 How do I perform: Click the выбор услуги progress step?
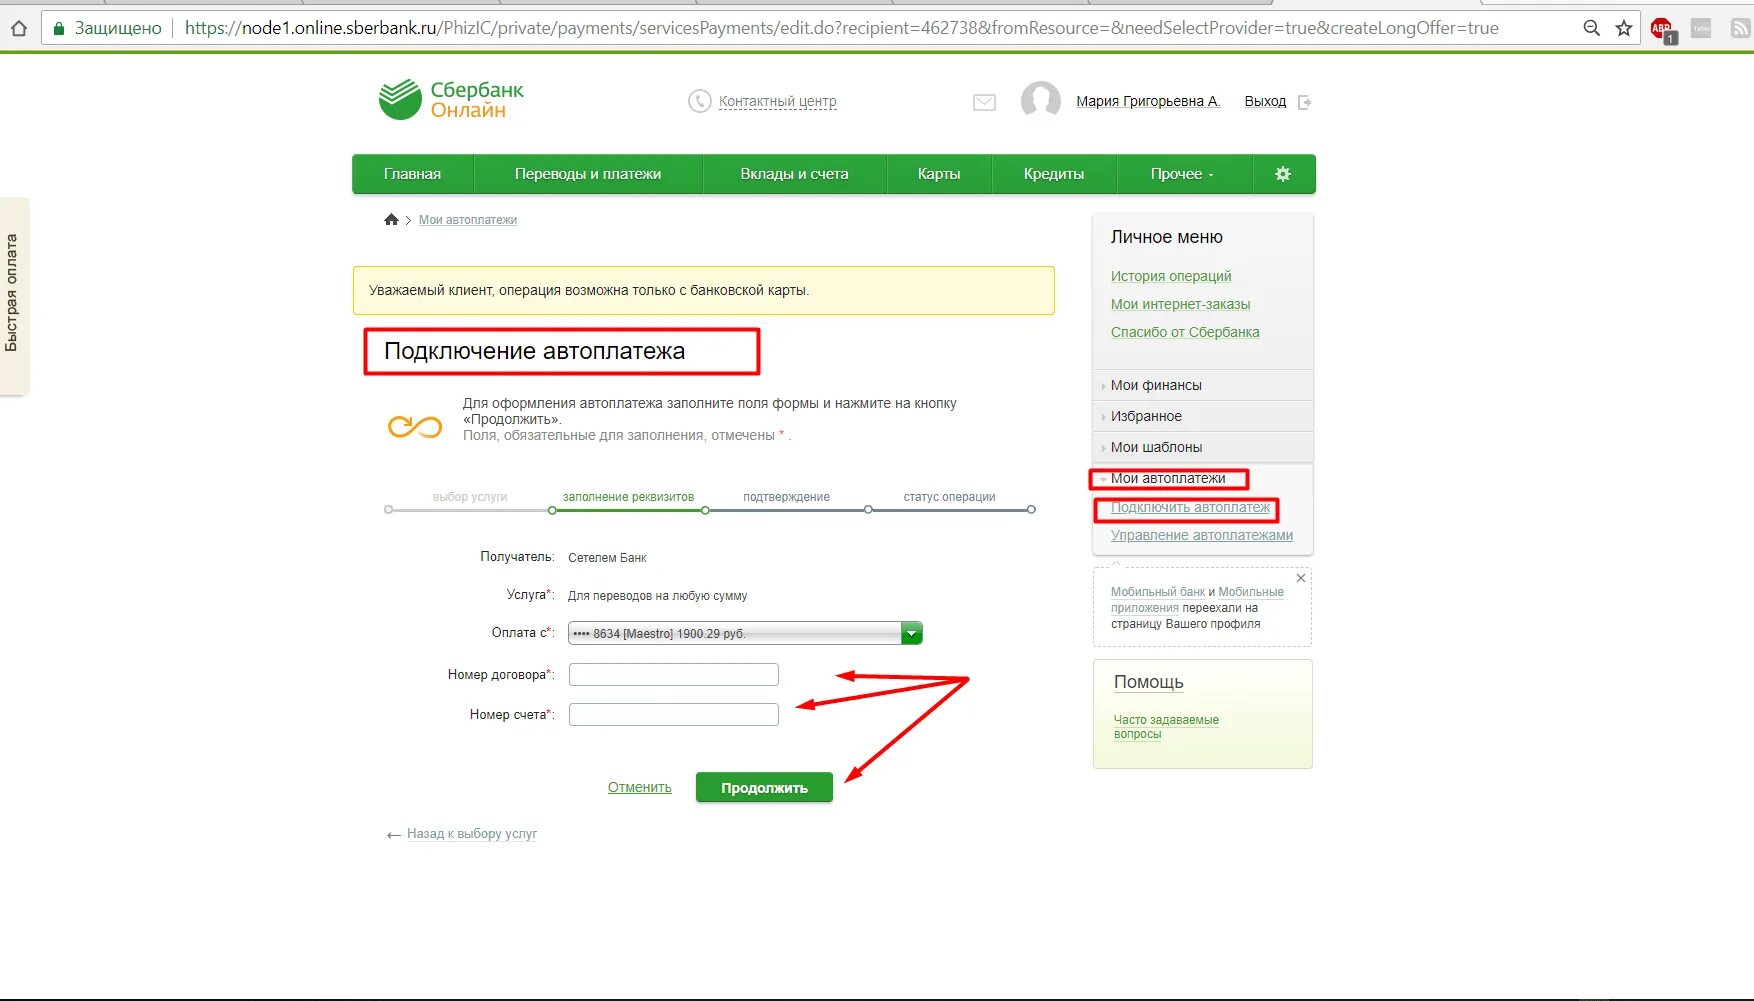tap(470, 497)
